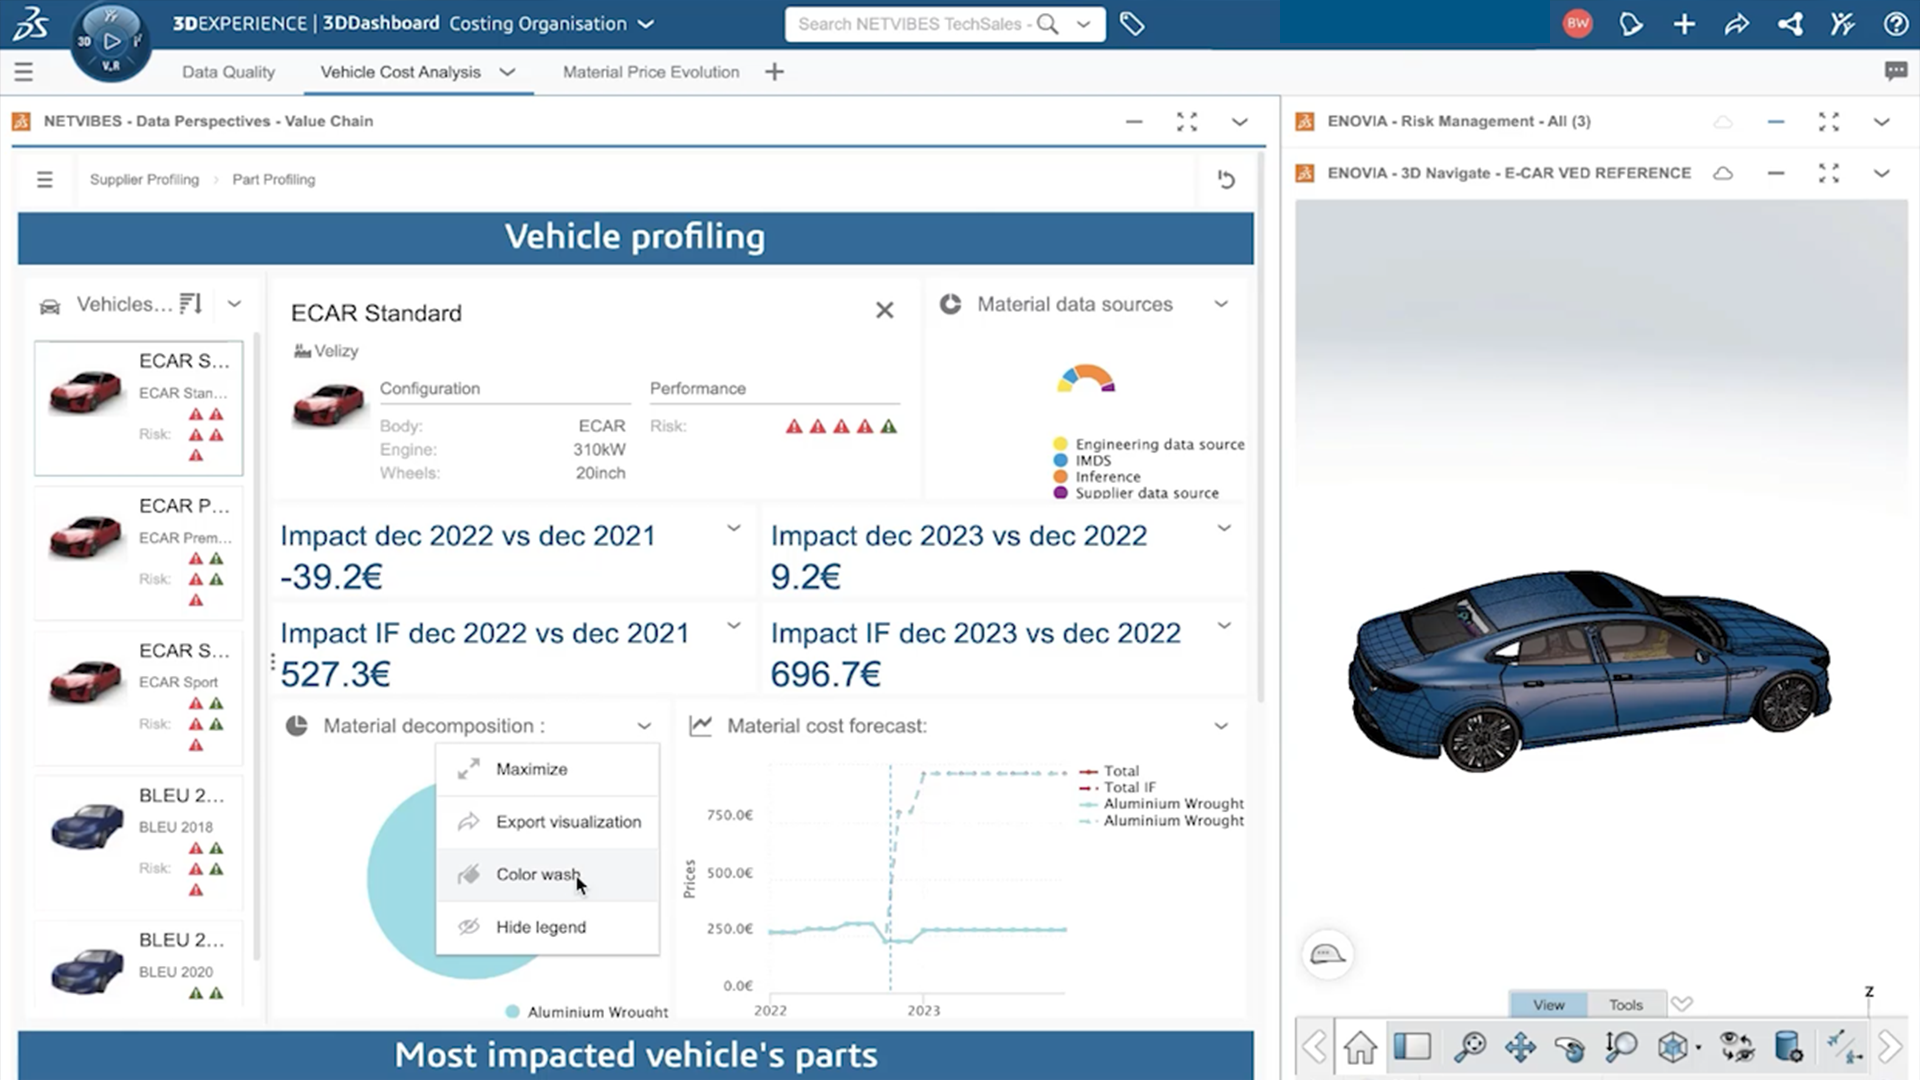Viewport: 1920px width, 1080px height.
Task: Select the BLEU 2018 vehicle thumbnail
Action: (87, 828)
